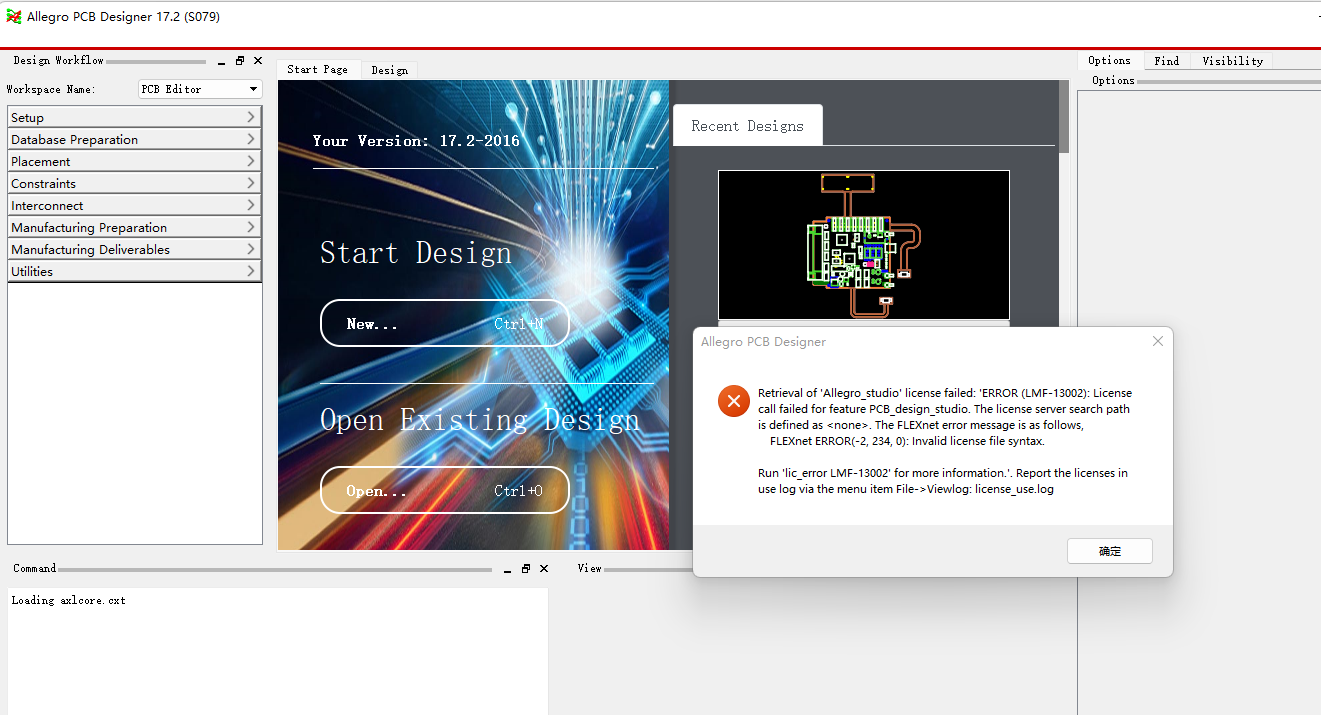Expand the Setup workflow section
The image size is (1321, 715).
tap(134, 118)
